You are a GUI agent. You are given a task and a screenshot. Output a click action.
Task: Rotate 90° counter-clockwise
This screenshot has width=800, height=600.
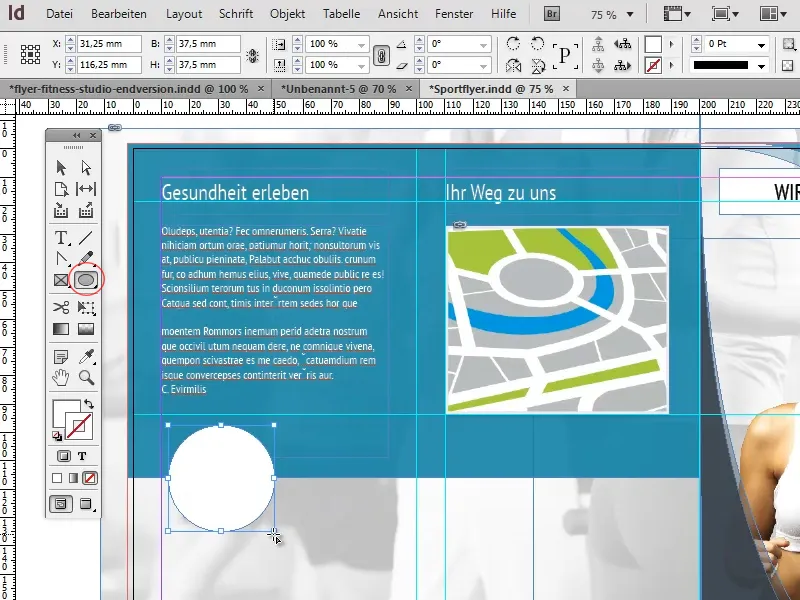537,44
